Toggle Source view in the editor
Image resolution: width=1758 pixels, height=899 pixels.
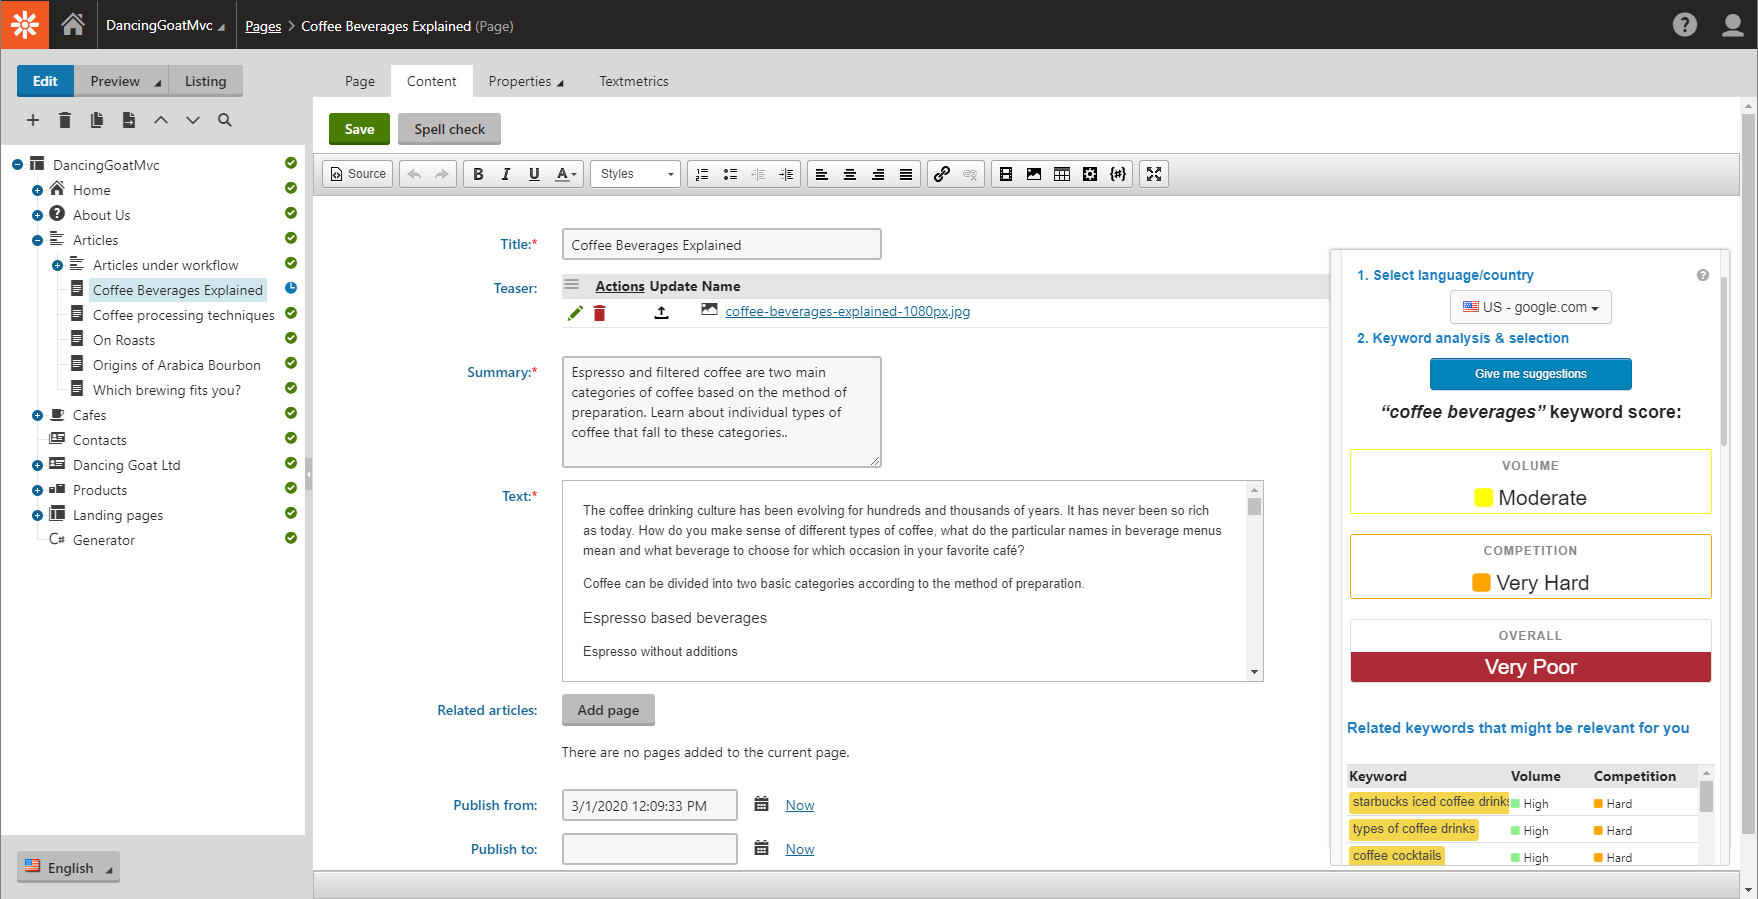tap(358, 174)
